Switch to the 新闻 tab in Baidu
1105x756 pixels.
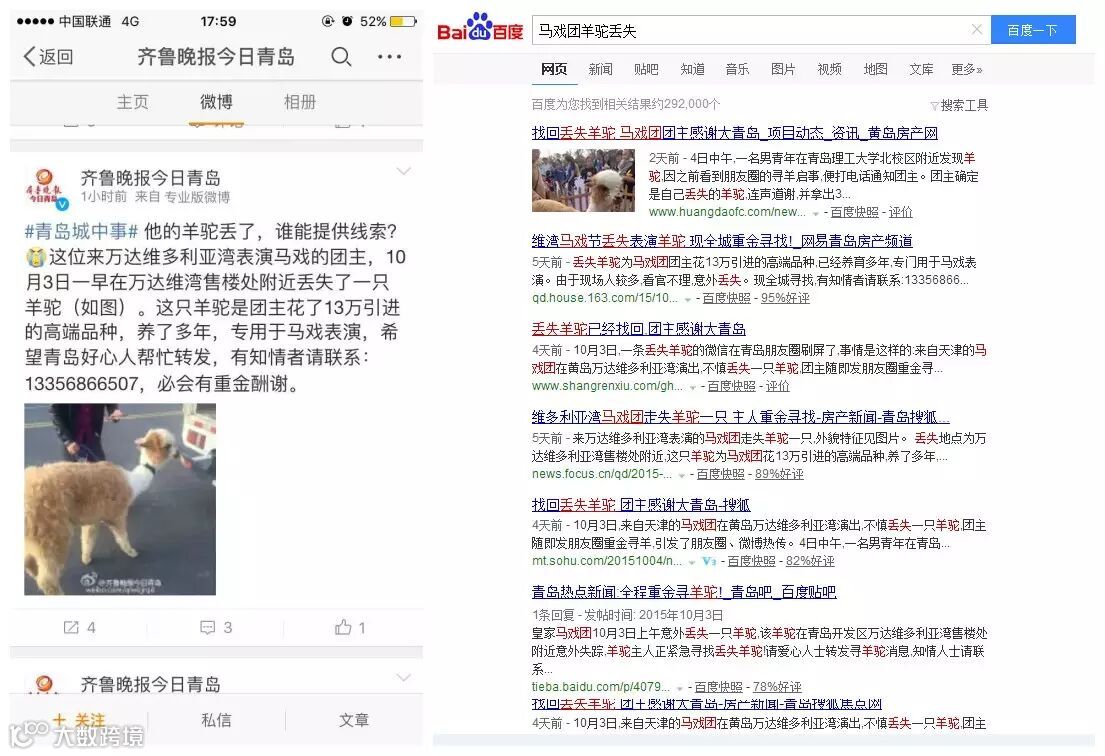(600, 69)
